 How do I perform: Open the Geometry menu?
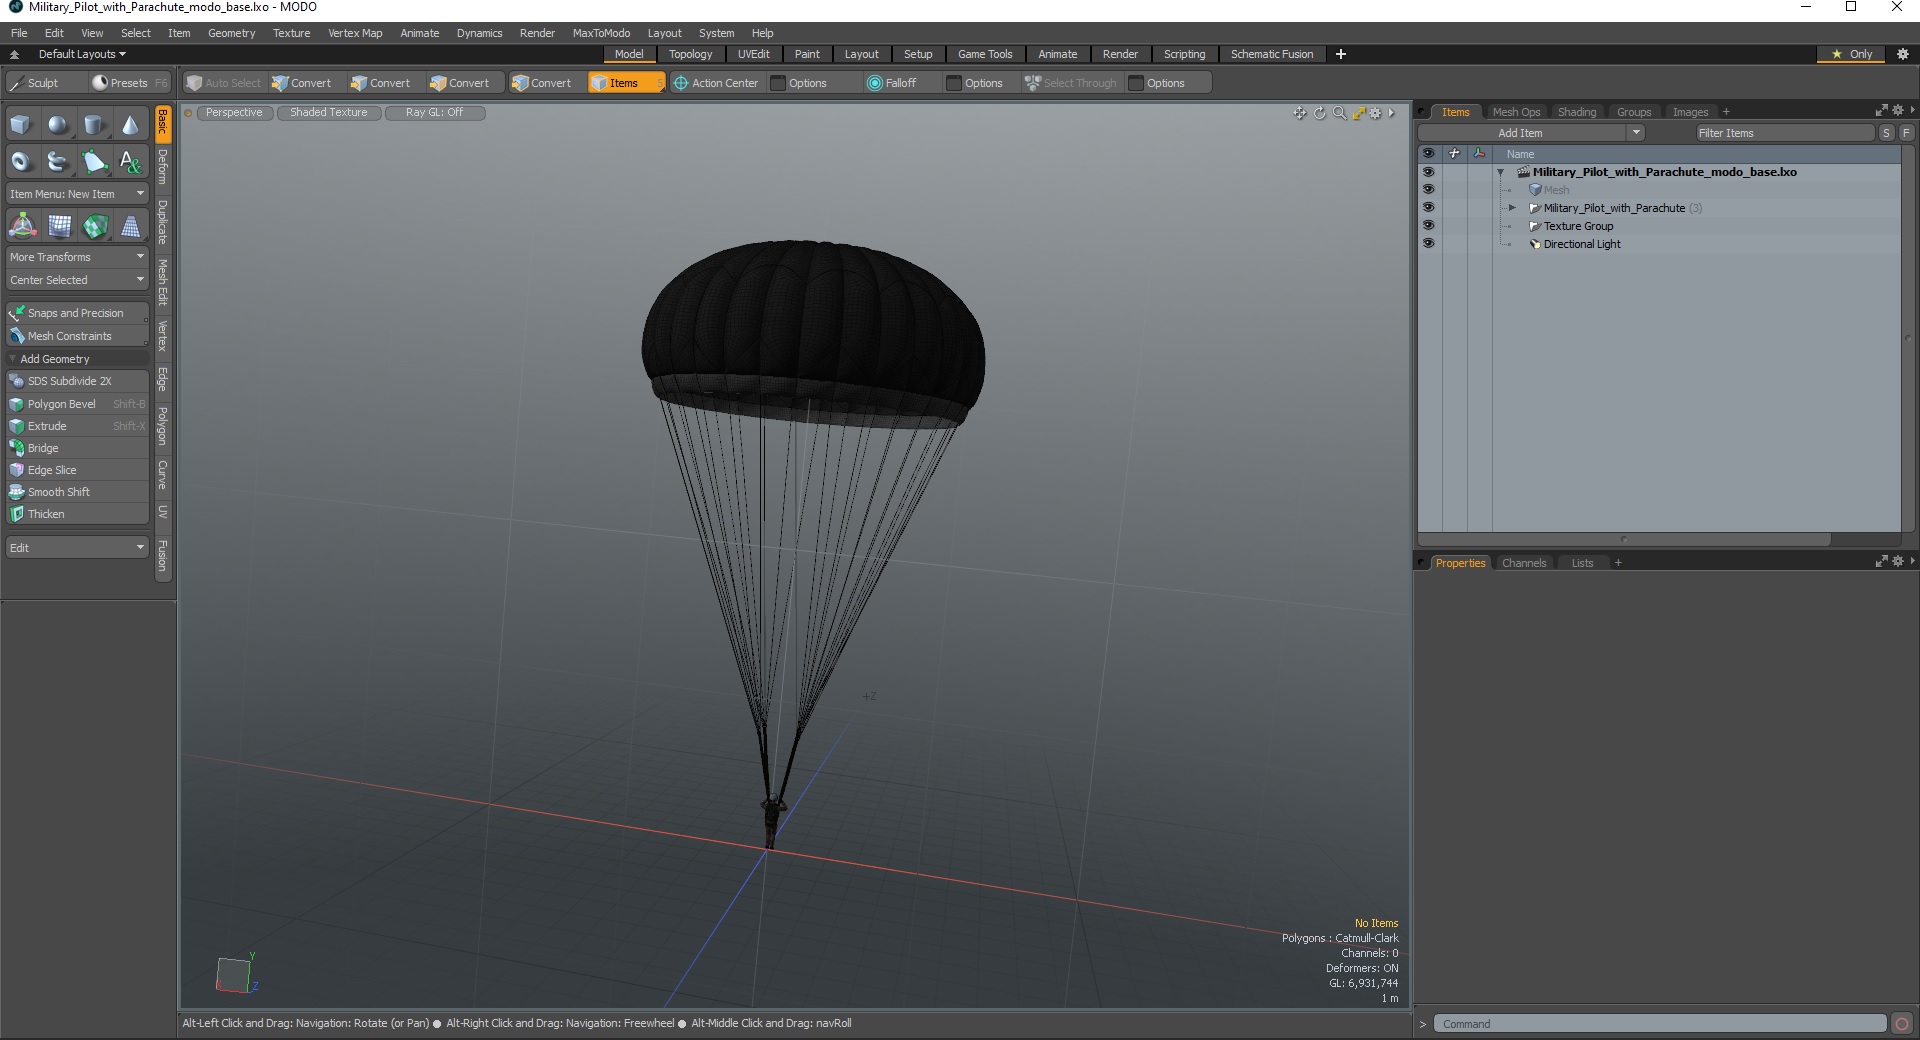[x=231, y=33]
